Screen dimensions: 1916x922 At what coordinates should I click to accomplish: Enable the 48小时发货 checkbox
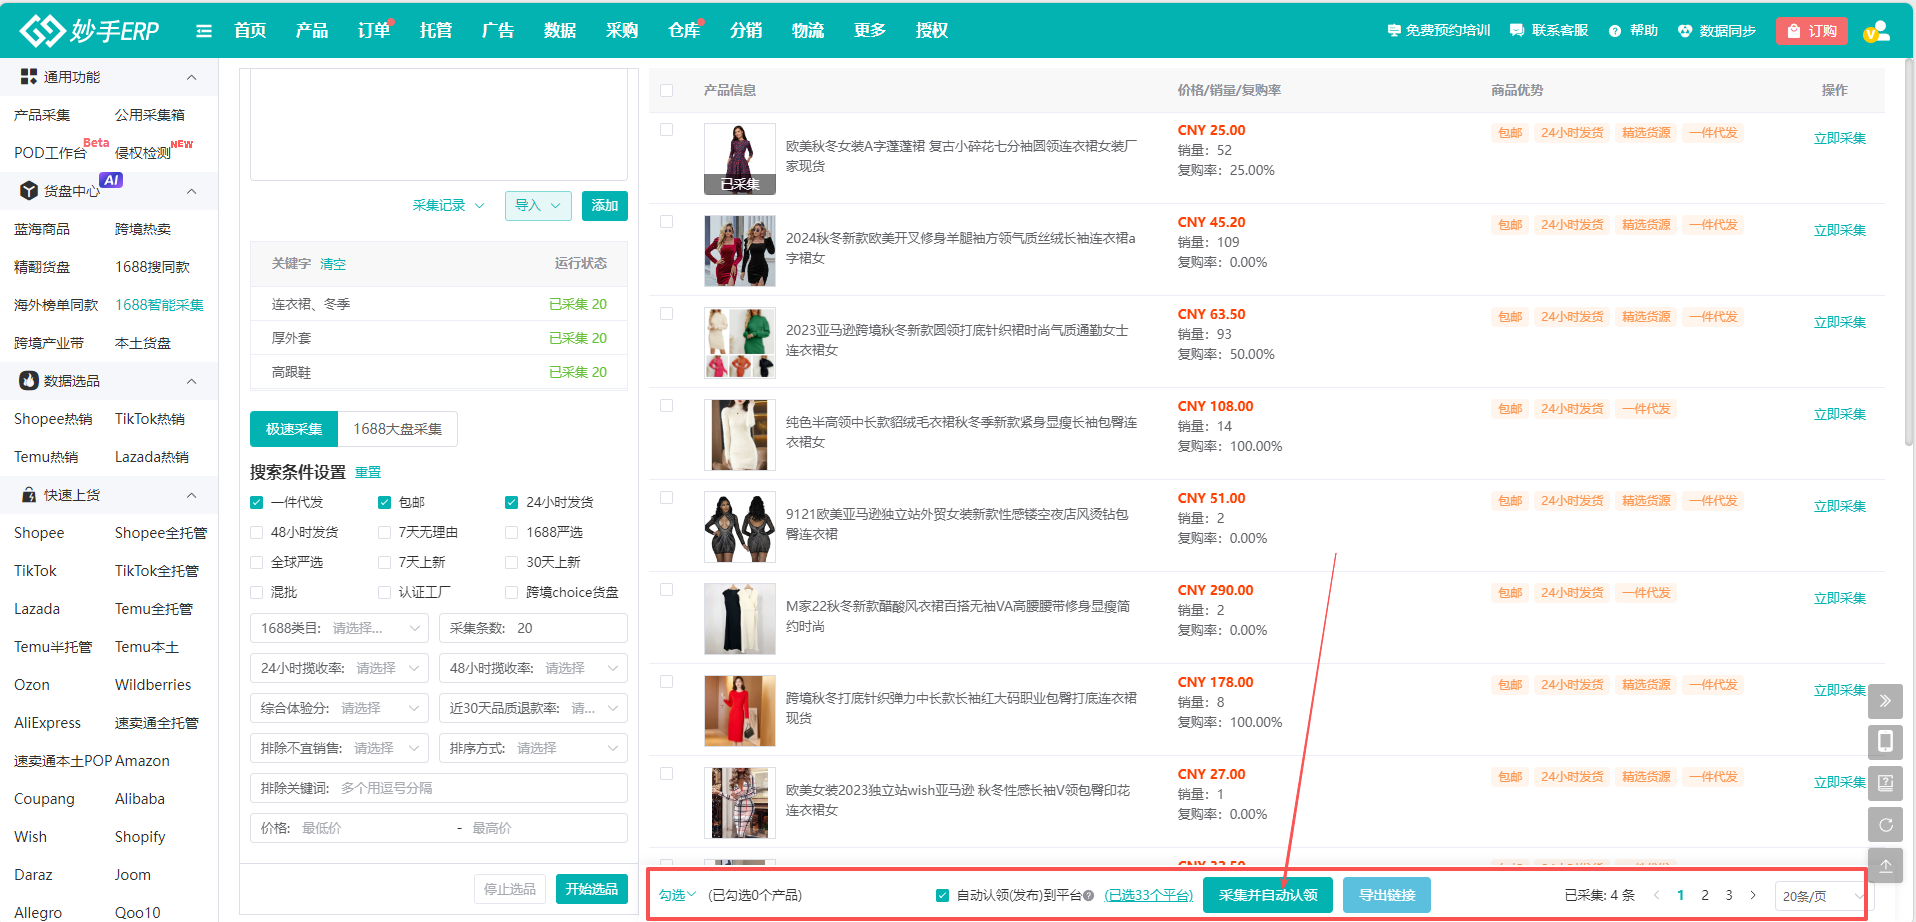257,532
